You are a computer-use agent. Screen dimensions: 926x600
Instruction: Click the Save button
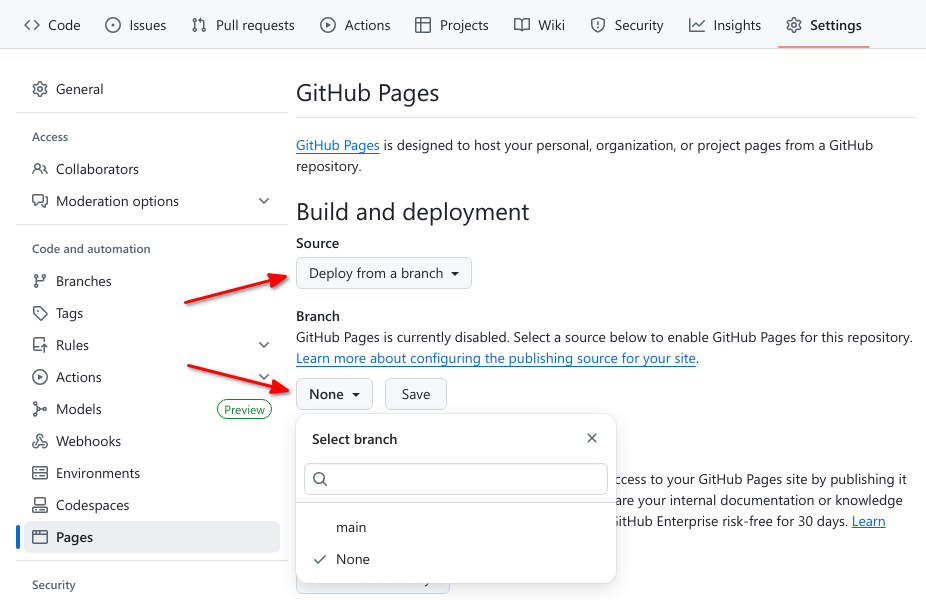pos(416,394)
